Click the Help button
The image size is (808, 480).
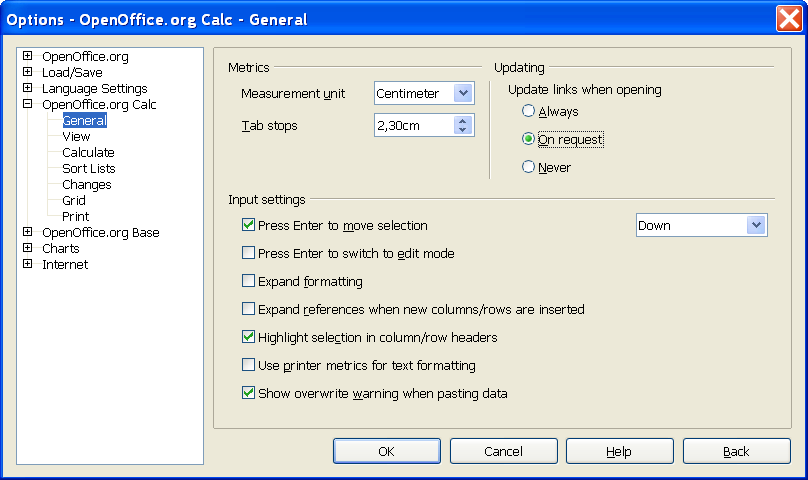619,451
